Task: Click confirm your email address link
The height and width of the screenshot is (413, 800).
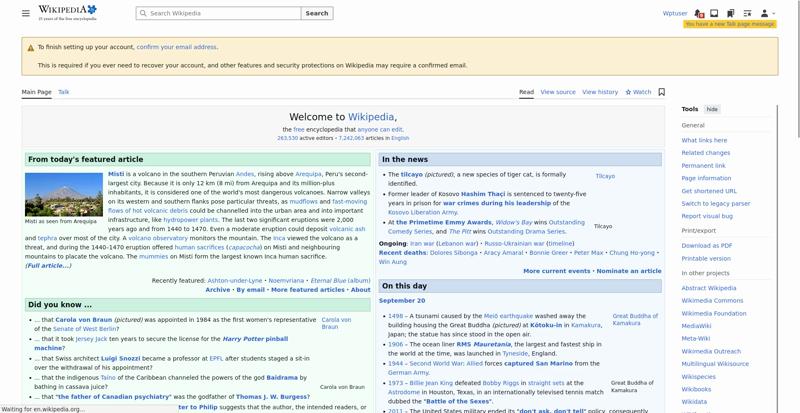Action: 177,47
